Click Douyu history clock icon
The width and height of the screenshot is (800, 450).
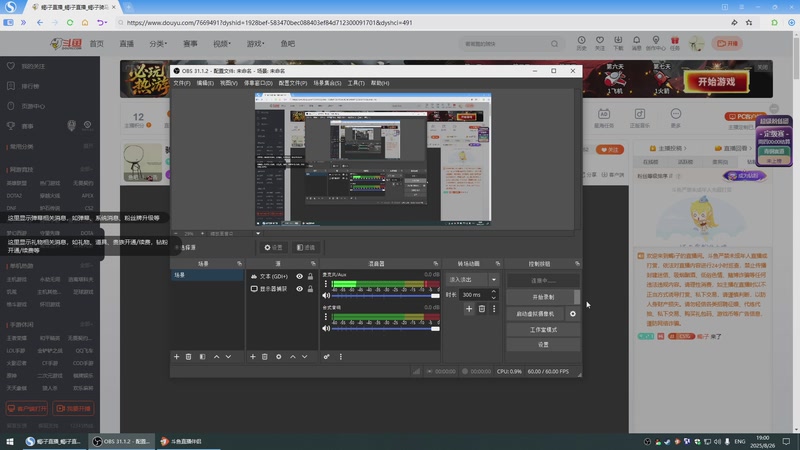click(x=581, y=43)
